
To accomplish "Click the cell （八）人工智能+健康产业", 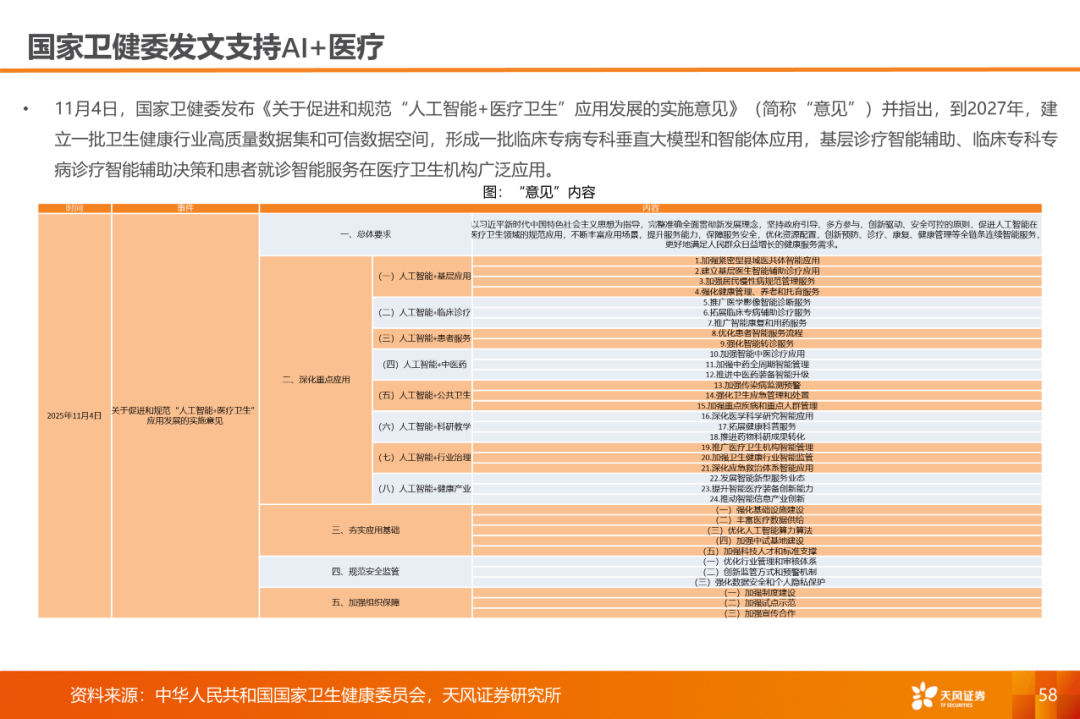I will point(422,488).
